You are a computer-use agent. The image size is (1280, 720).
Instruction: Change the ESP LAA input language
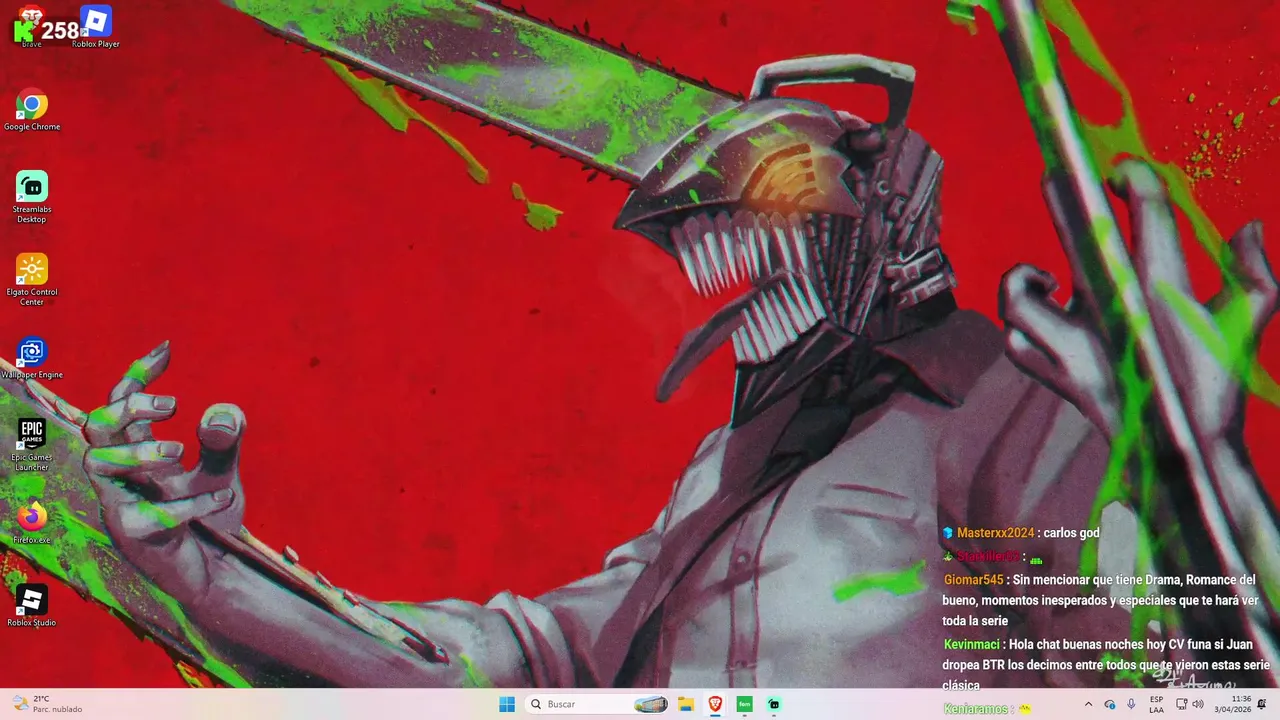click(x=1156, y=704)
